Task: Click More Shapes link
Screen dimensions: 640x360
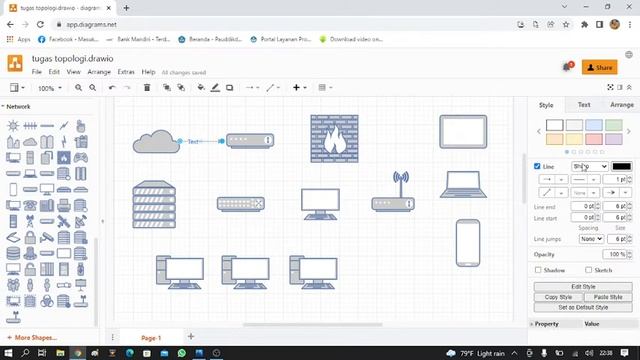Action: pos(32,338)
